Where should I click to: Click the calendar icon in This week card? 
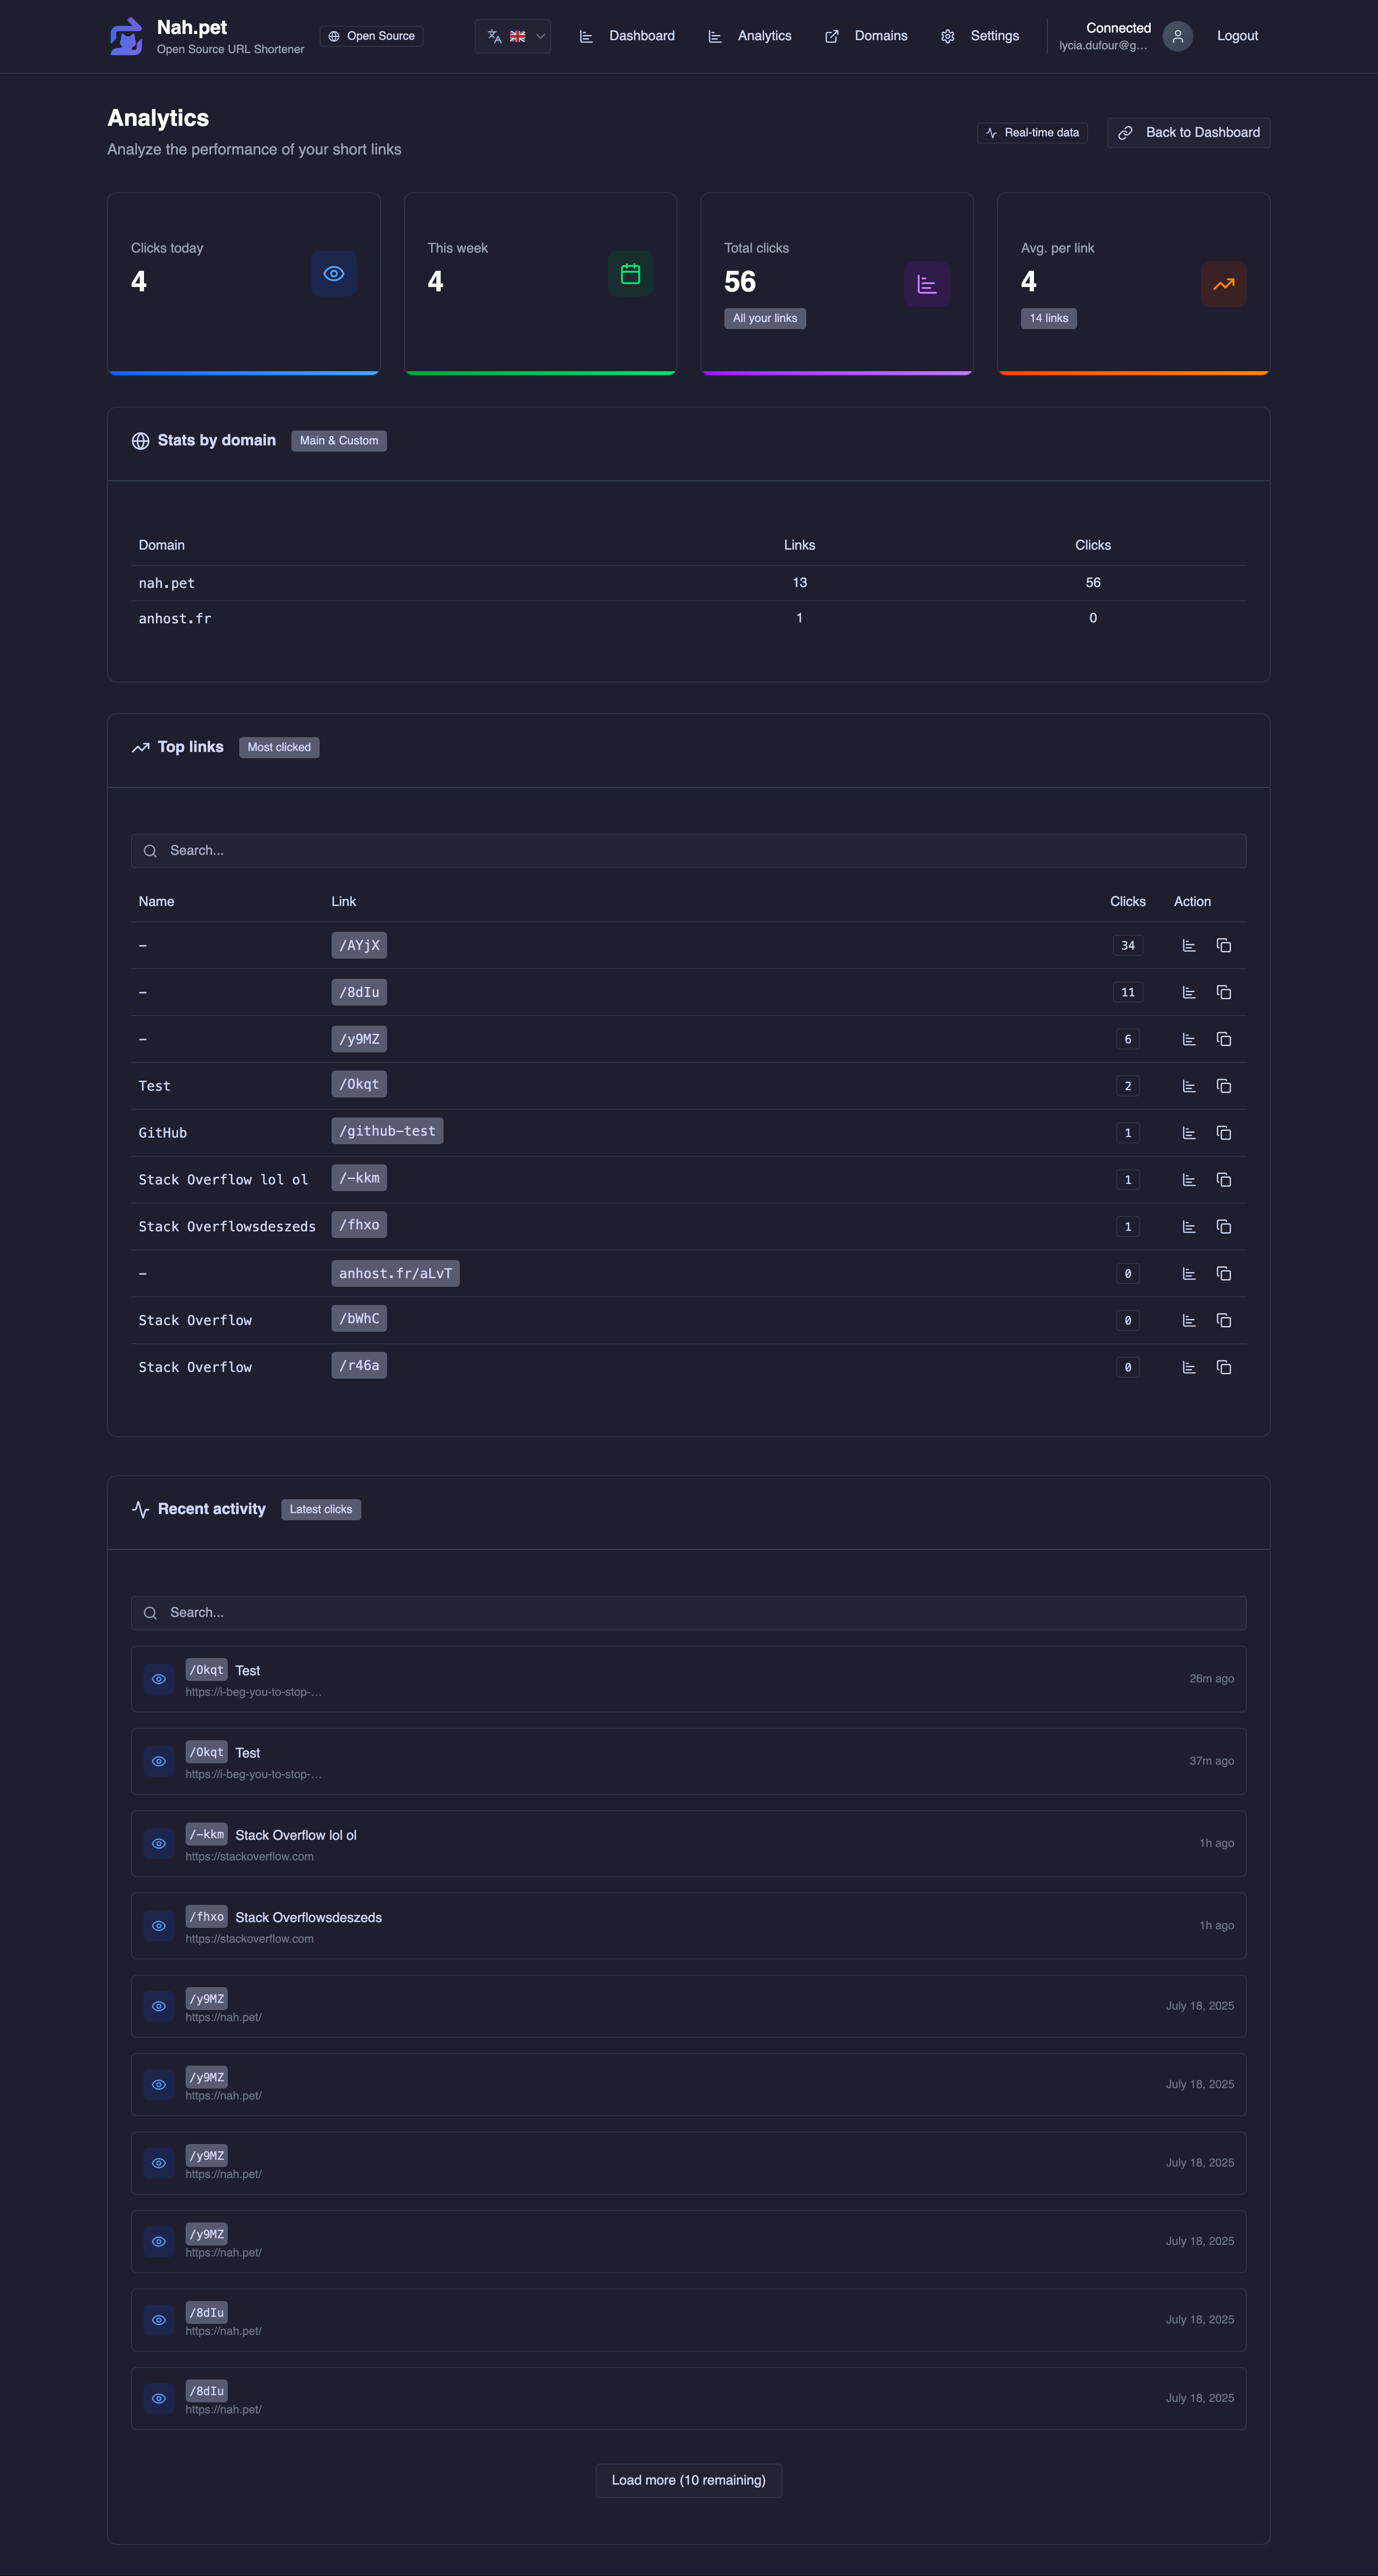[630, 274]
